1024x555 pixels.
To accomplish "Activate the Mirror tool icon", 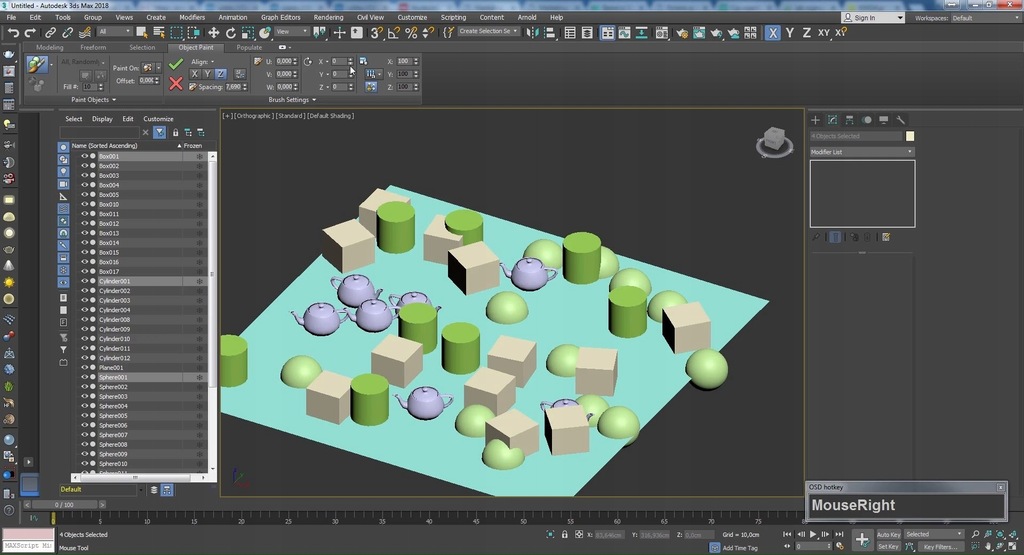I will (x=534, y=33).
